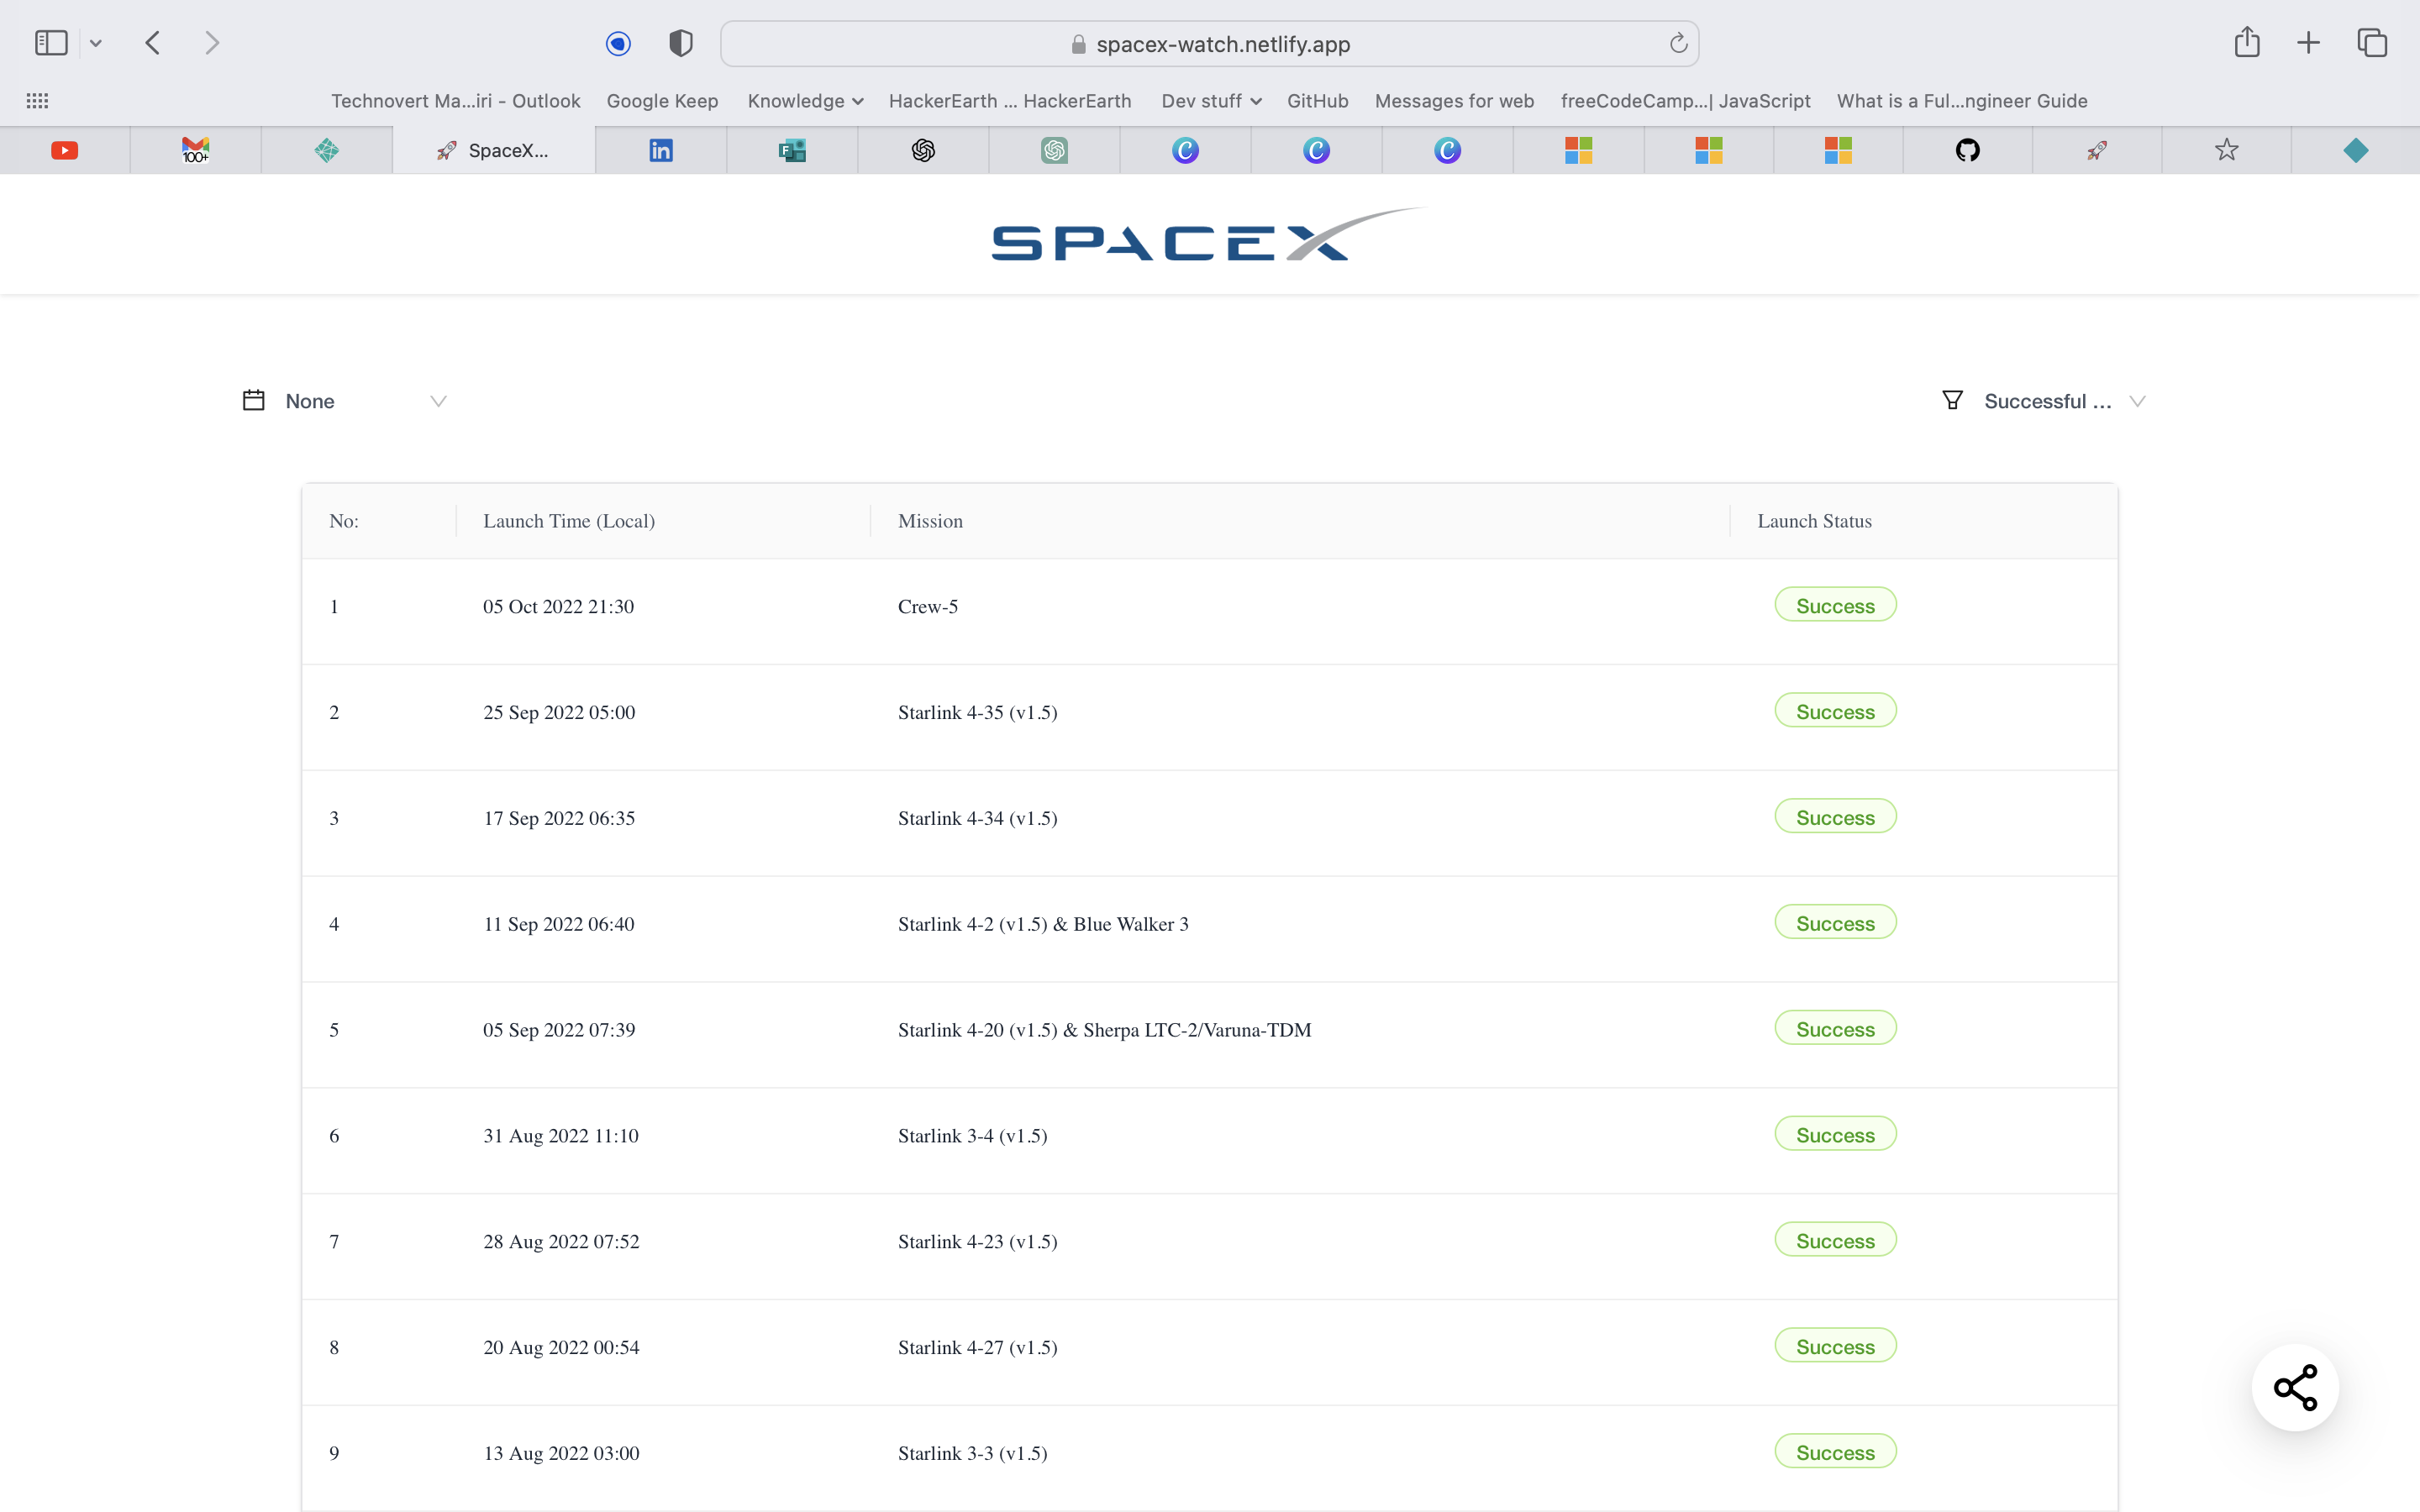The image size is (2420, 1512).
Task: Open the freeCodeCamp JavaScript bookmark
Action: pos(1685,101)
